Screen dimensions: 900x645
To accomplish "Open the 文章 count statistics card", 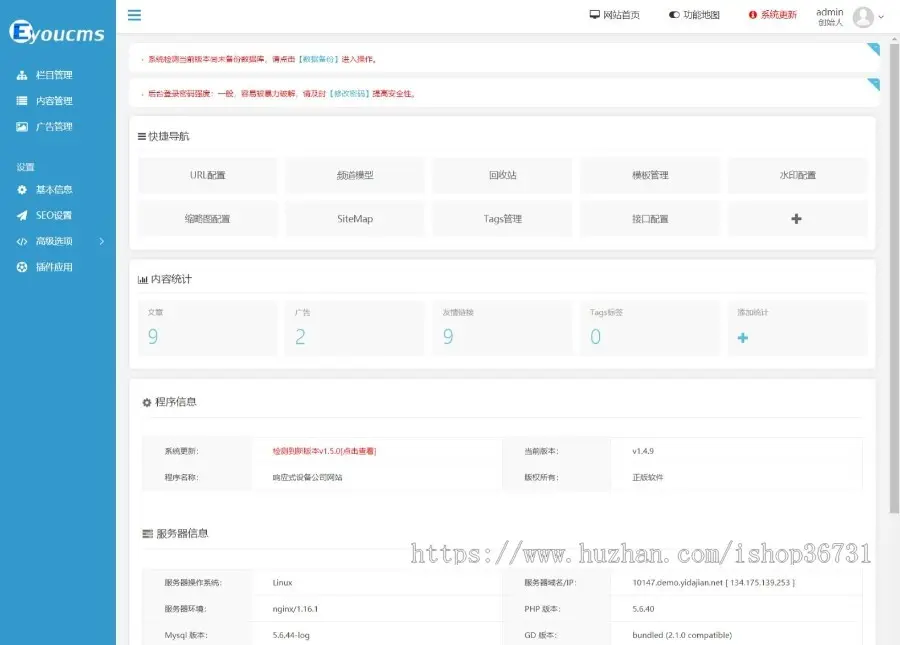I will (x=207, y=328).
